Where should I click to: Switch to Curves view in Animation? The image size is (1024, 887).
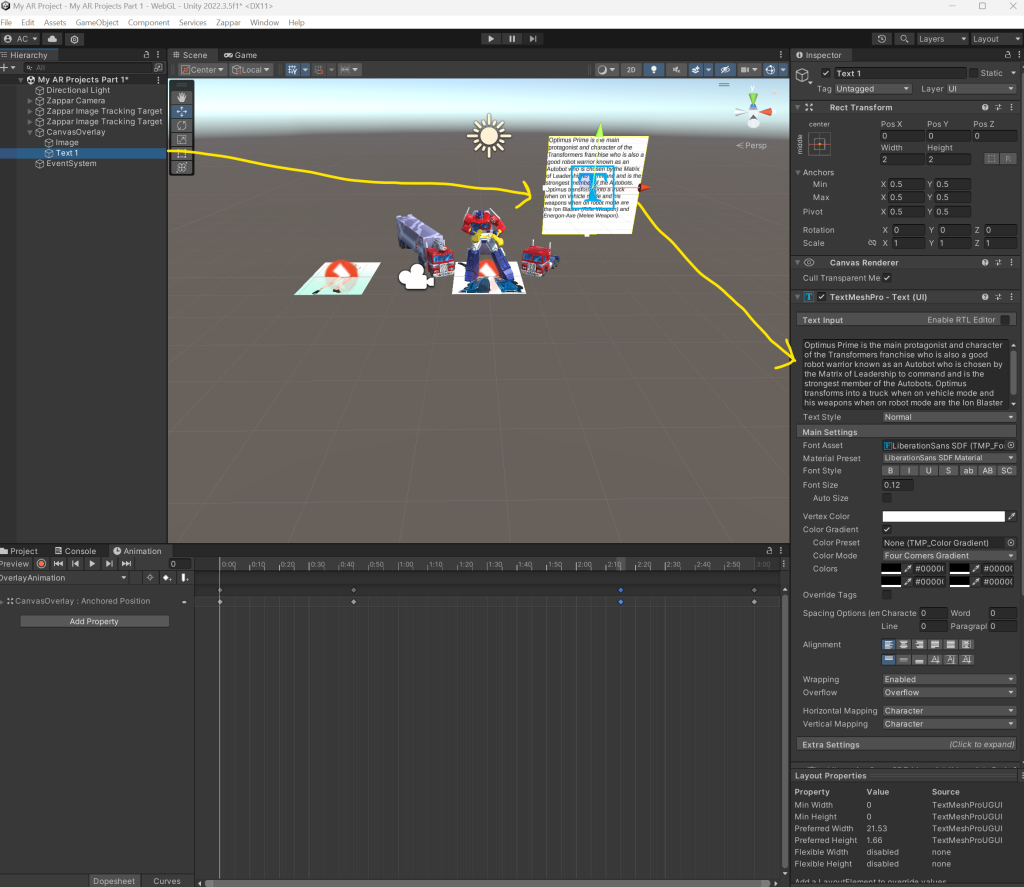pos(167,881)
